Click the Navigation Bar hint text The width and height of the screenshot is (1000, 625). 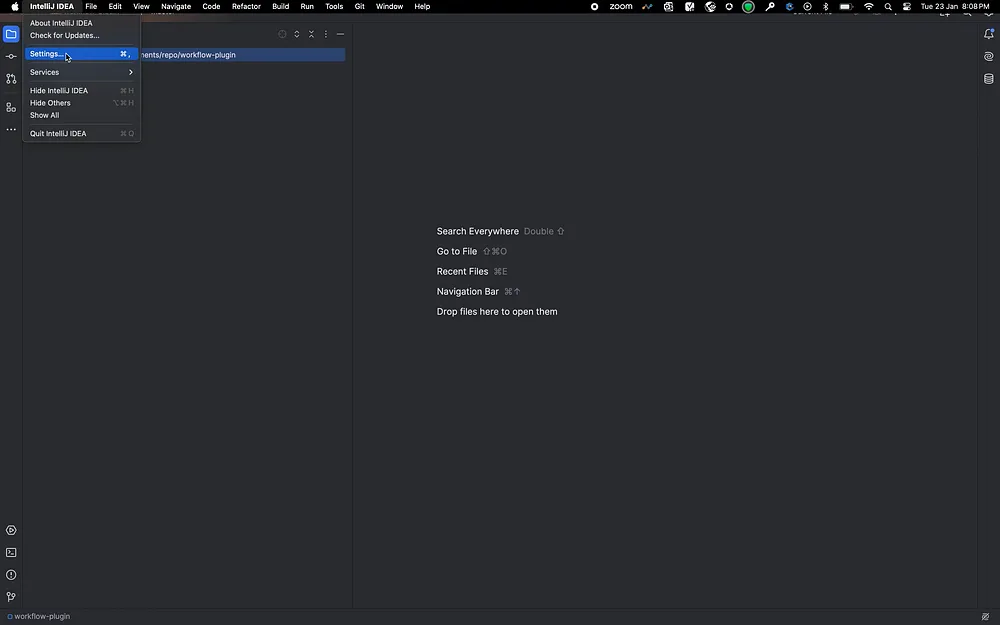(467, 291)
